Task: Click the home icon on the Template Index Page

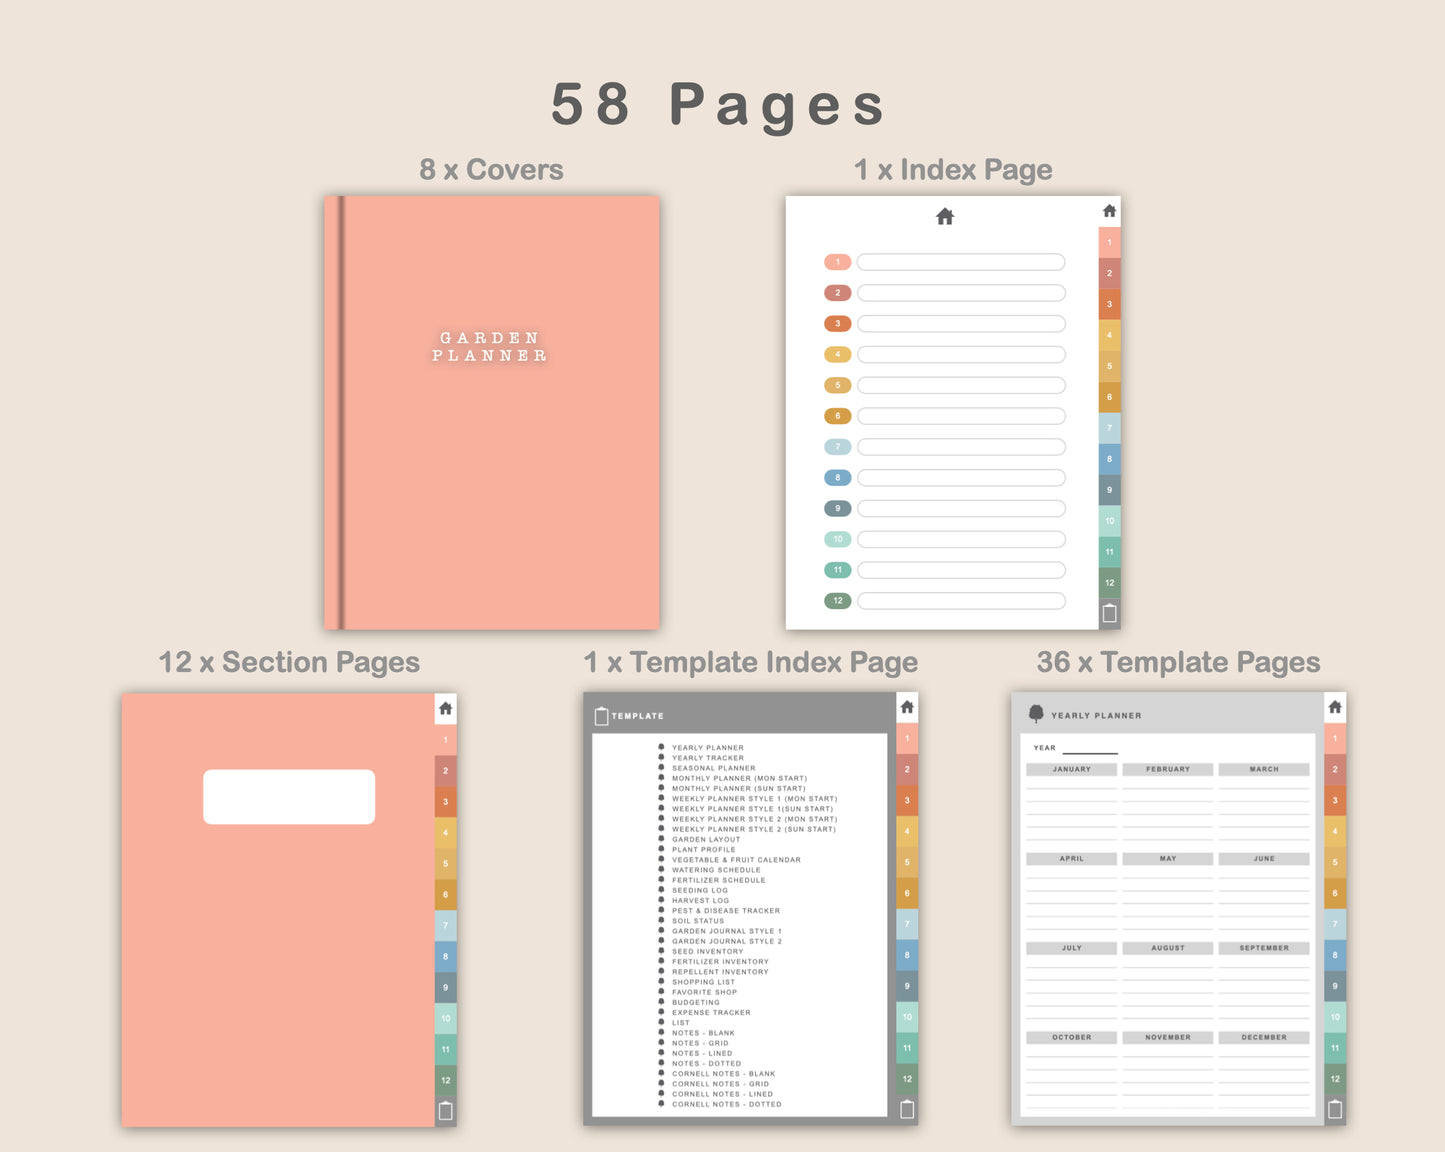Action: [x=907, y=707]
